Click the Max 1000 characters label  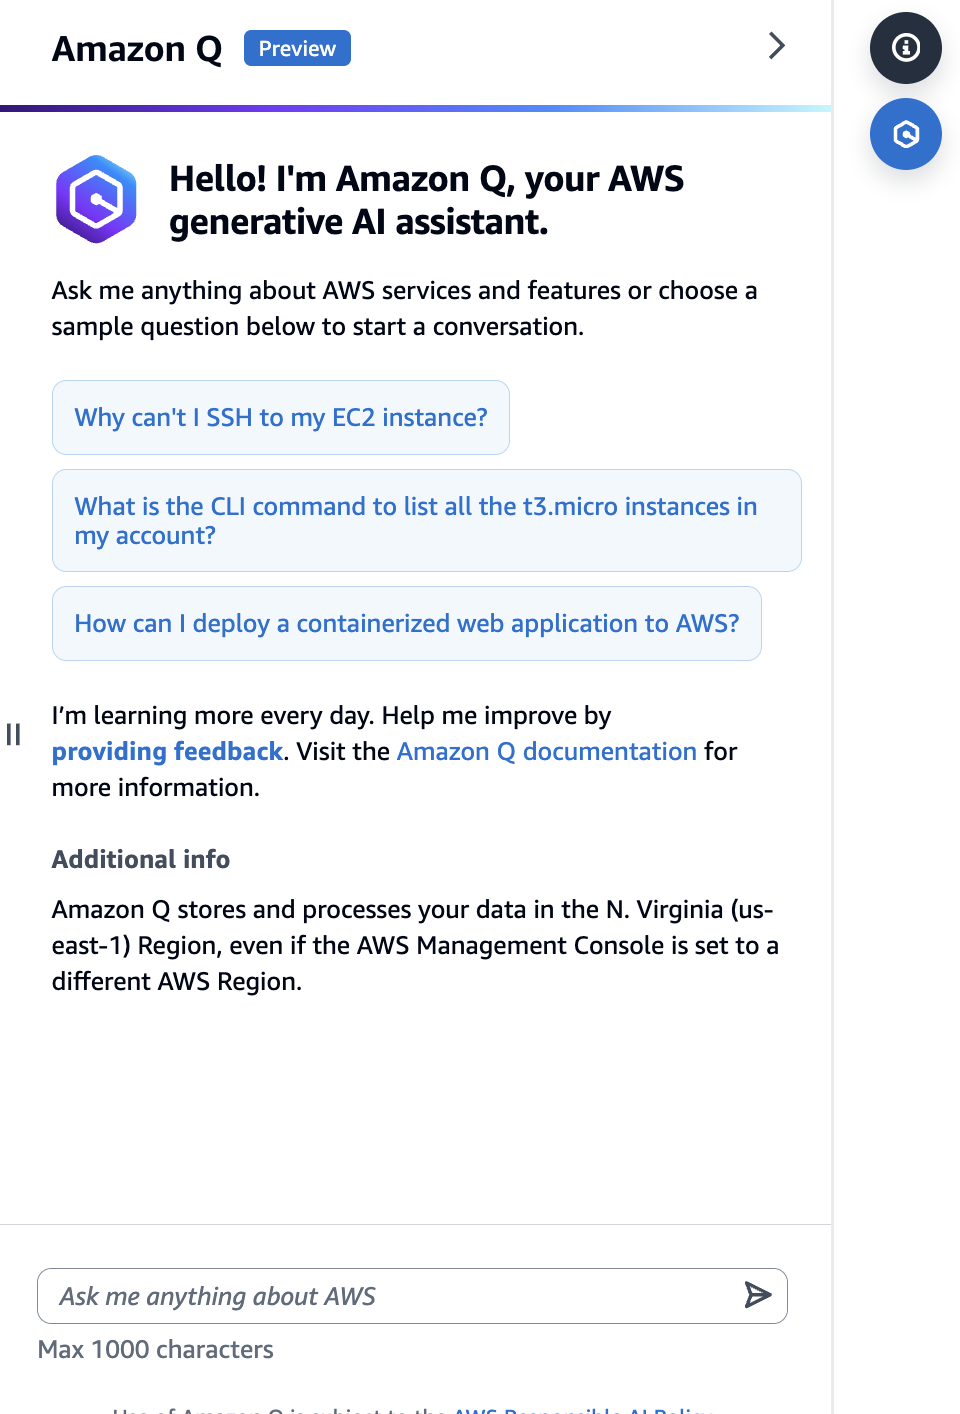(155, 1349)
